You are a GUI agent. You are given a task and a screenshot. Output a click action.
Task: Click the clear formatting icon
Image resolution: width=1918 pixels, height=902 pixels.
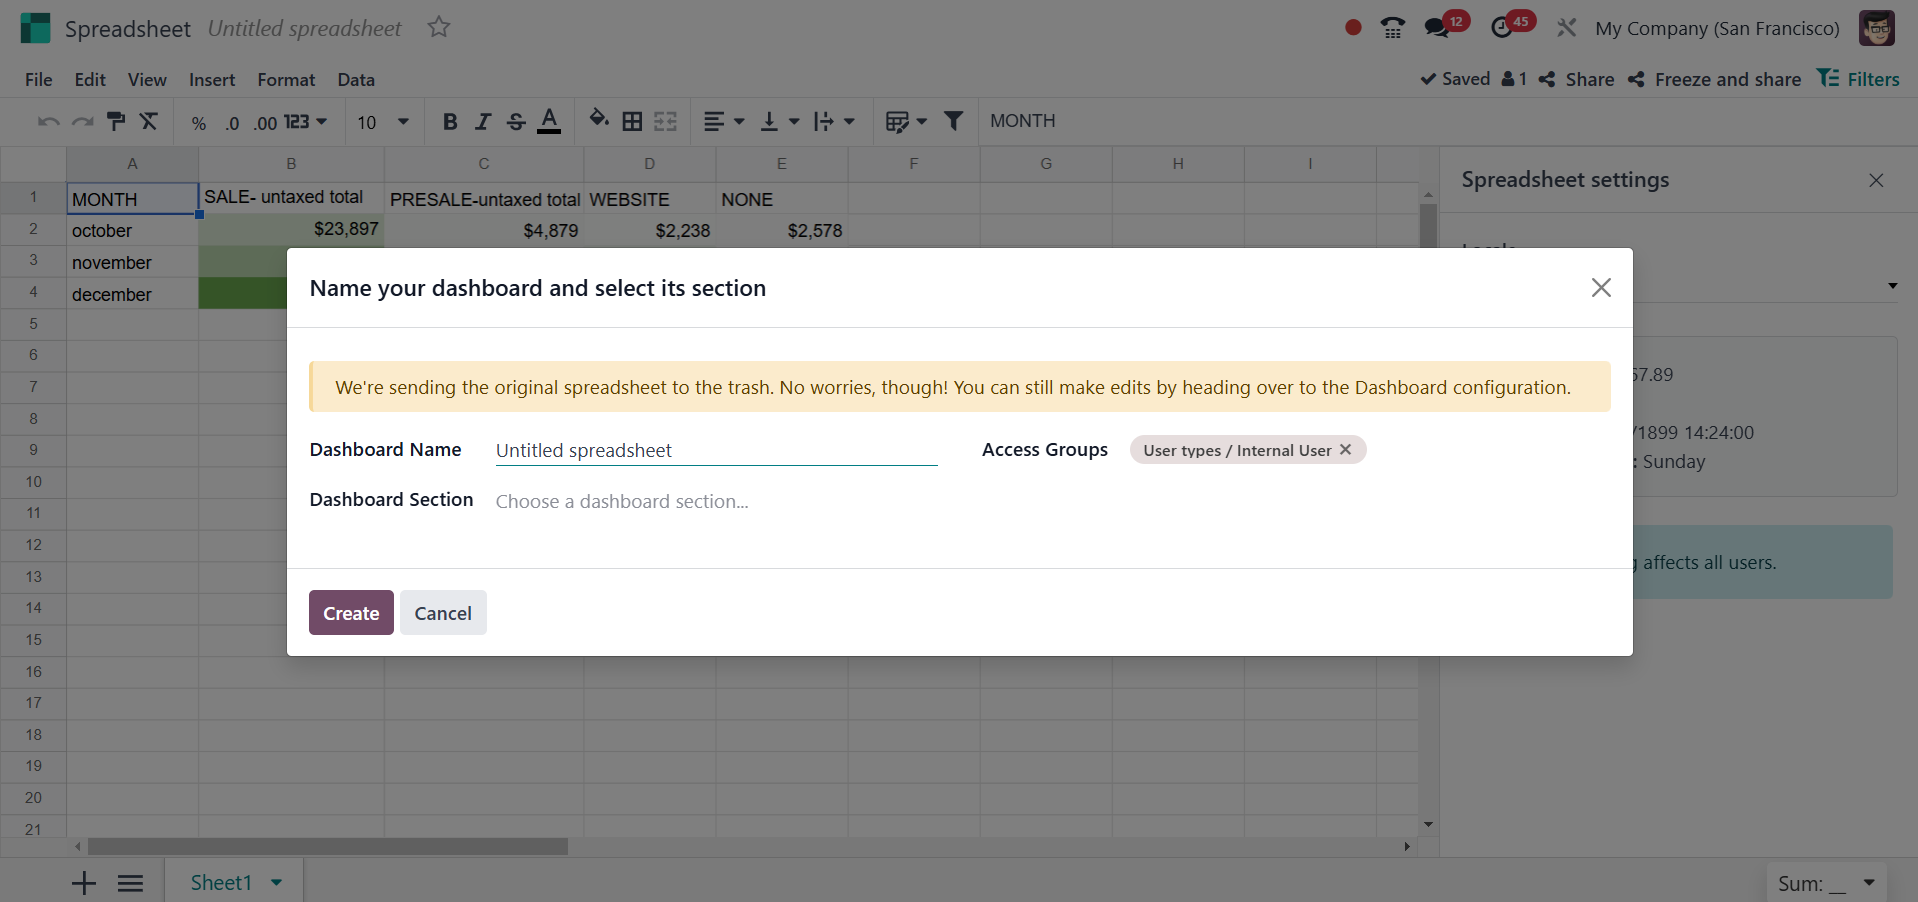pos(149,122)
